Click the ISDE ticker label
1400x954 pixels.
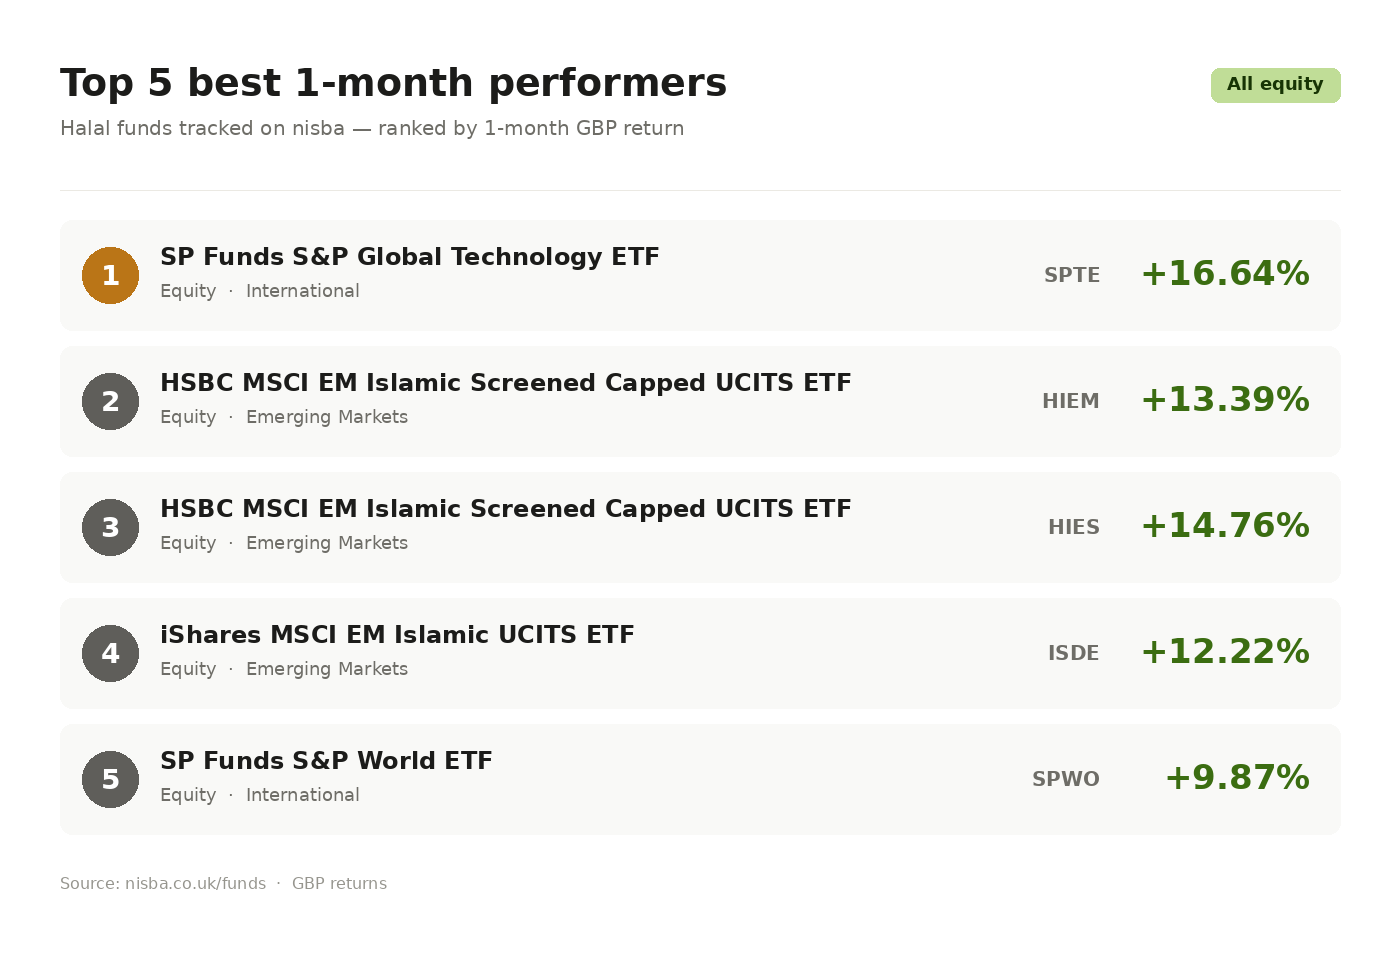pos(1073,653)
